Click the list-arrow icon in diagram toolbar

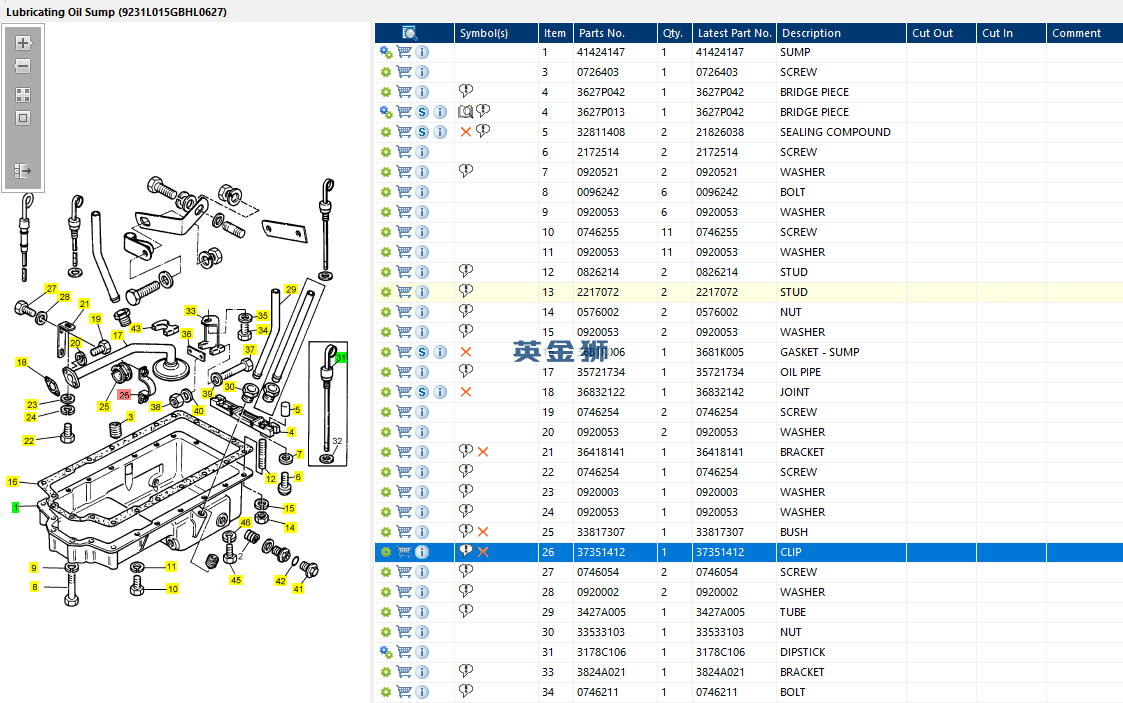coord(23,170)
